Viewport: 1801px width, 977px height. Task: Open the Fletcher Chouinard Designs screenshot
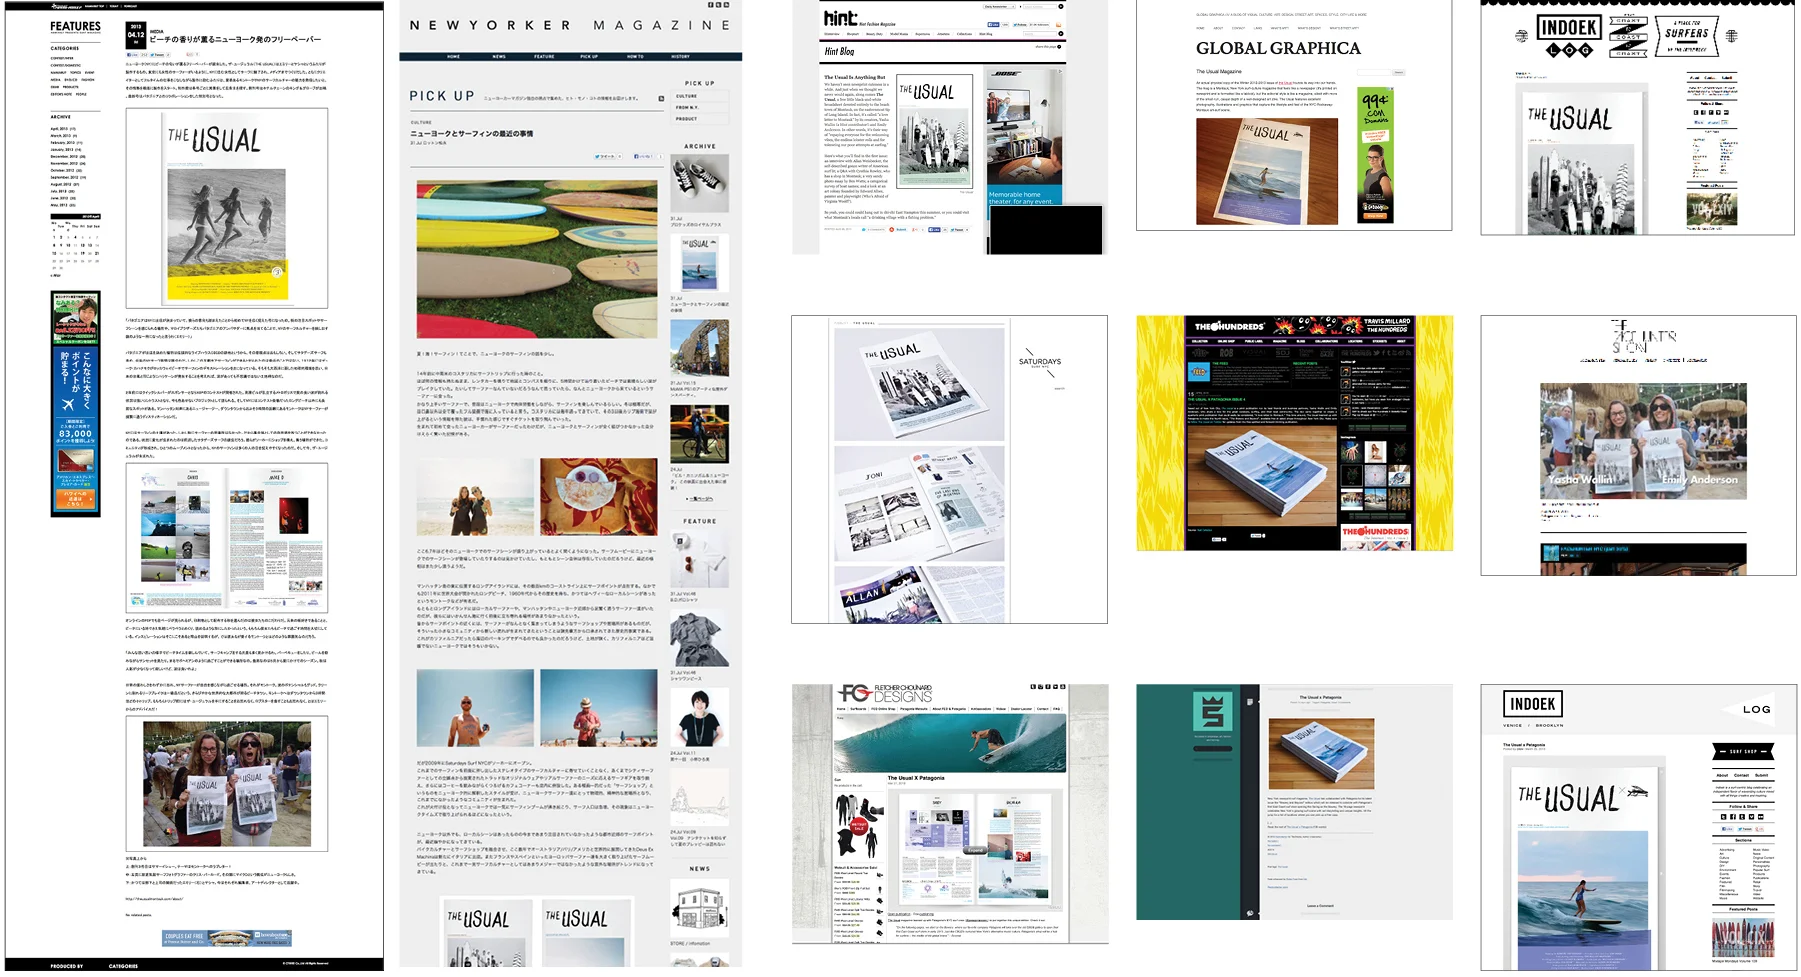tap(949, 814)
